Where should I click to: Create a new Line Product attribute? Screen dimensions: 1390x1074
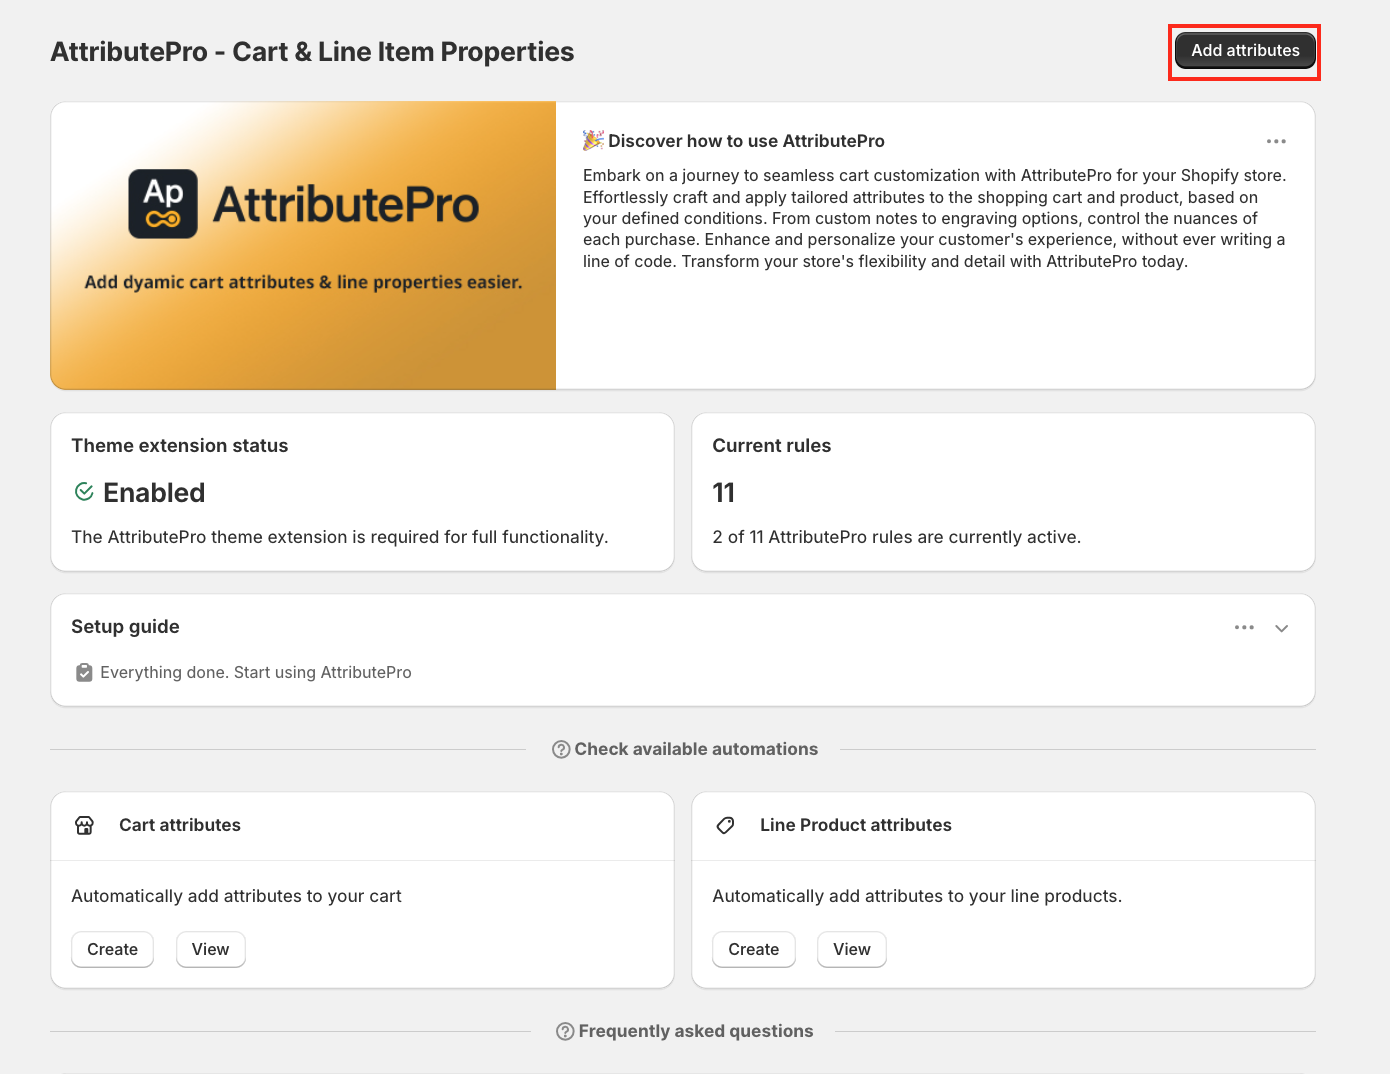pos(753,949)
